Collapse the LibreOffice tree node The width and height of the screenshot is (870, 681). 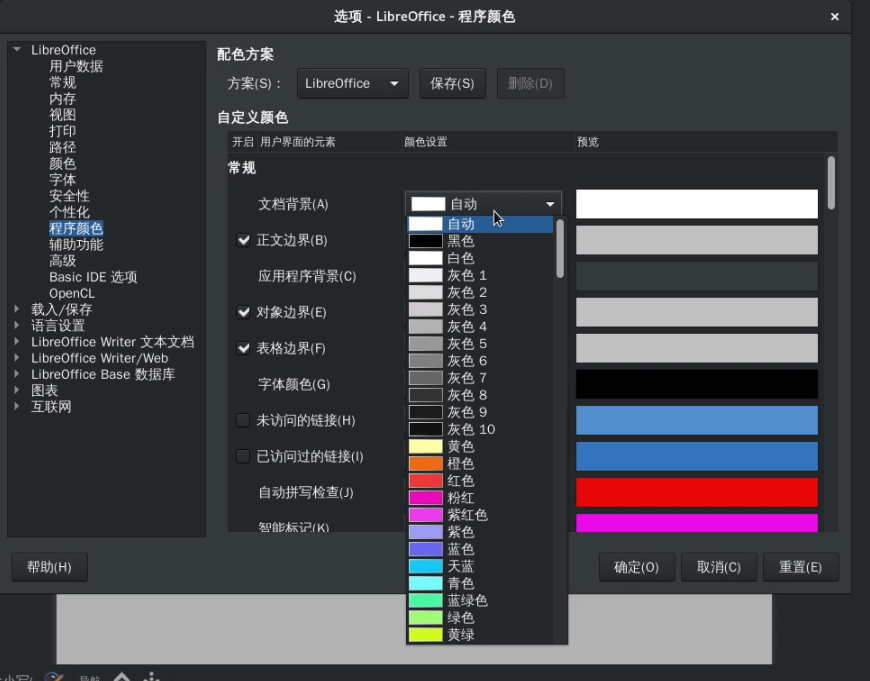point(17,49)
